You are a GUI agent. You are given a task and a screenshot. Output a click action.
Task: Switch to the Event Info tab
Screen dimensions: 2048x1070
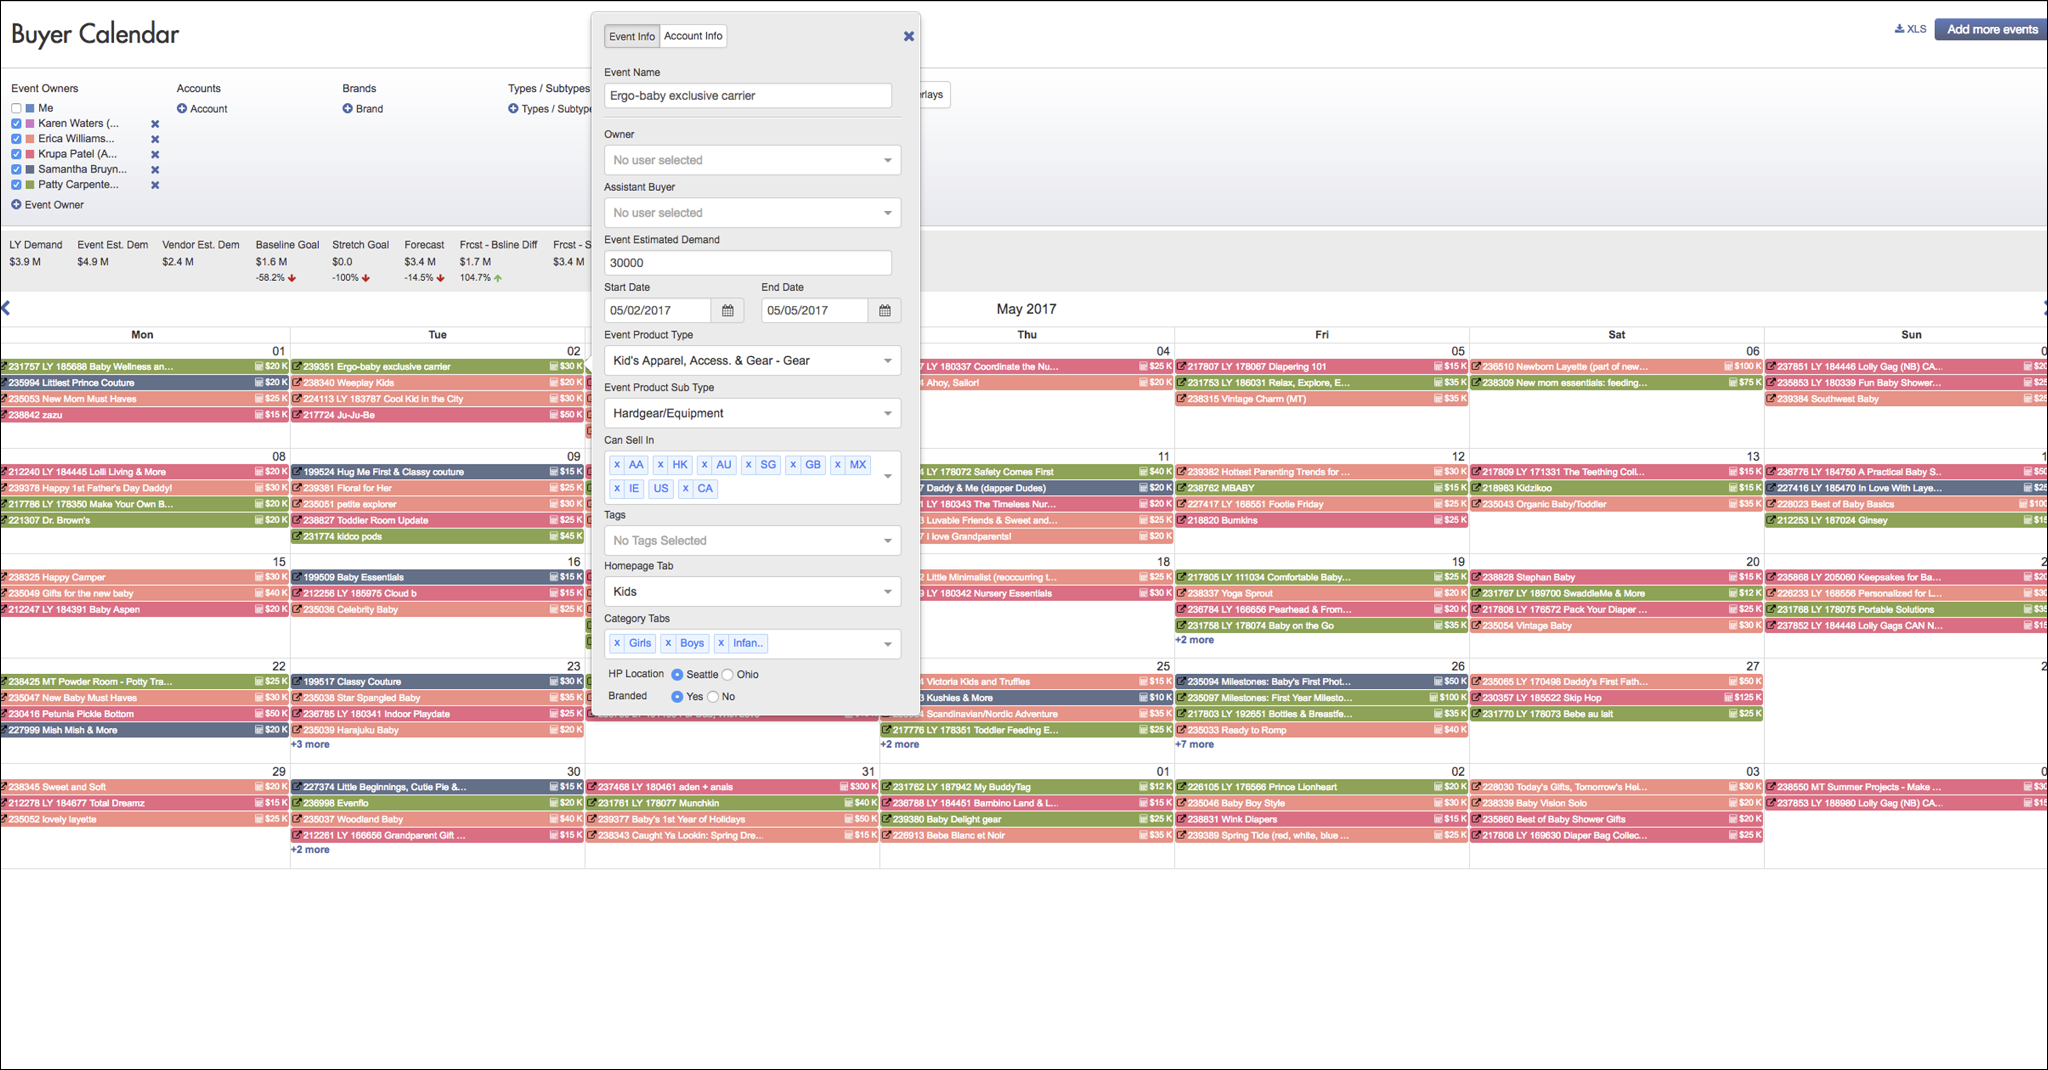pos(632,37)
